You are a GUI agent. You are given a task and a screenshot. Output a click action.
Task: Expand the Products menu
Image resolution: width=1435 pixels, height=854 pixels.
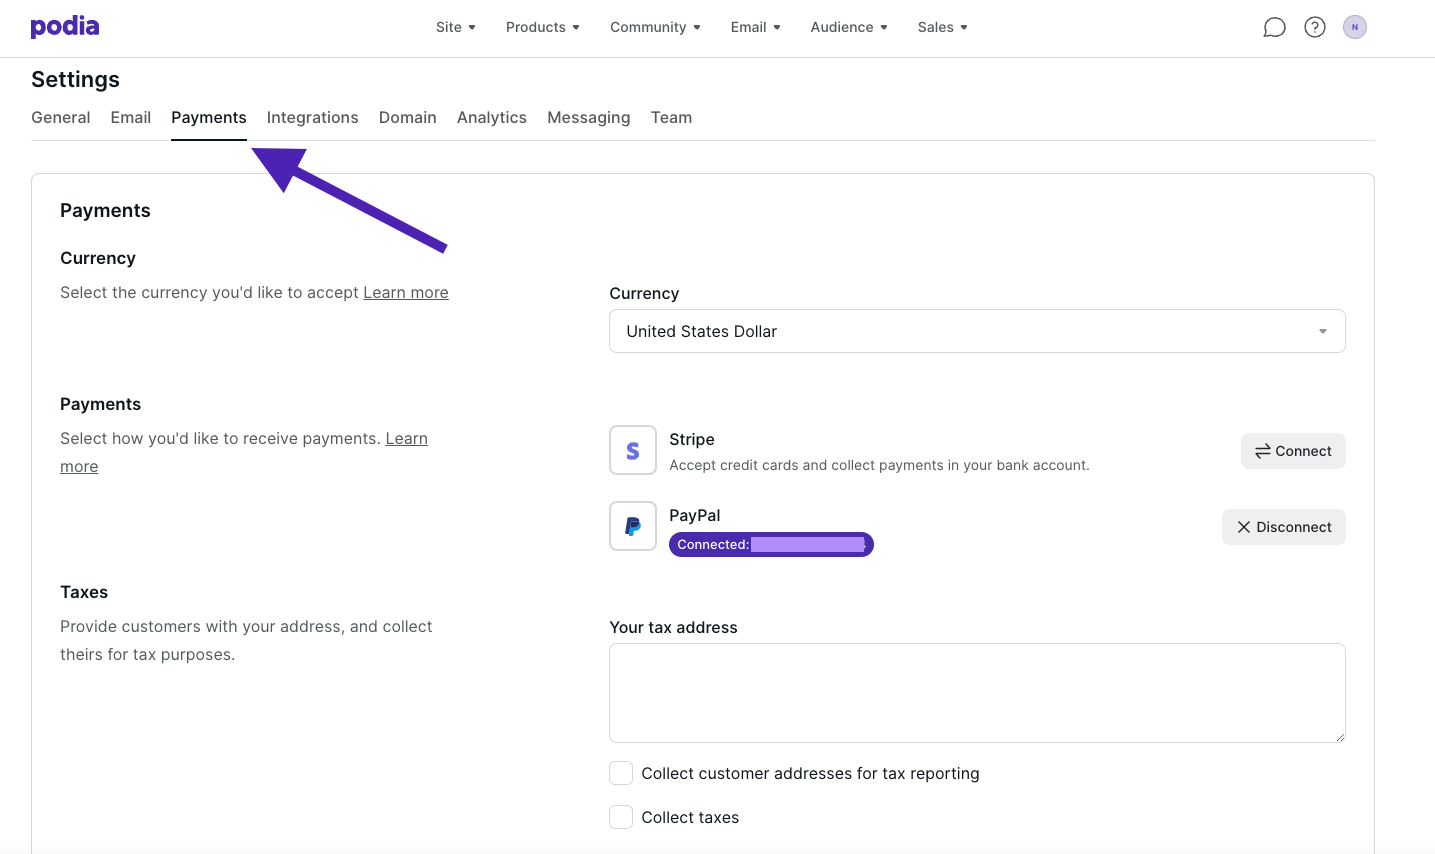tap(542, 27)
